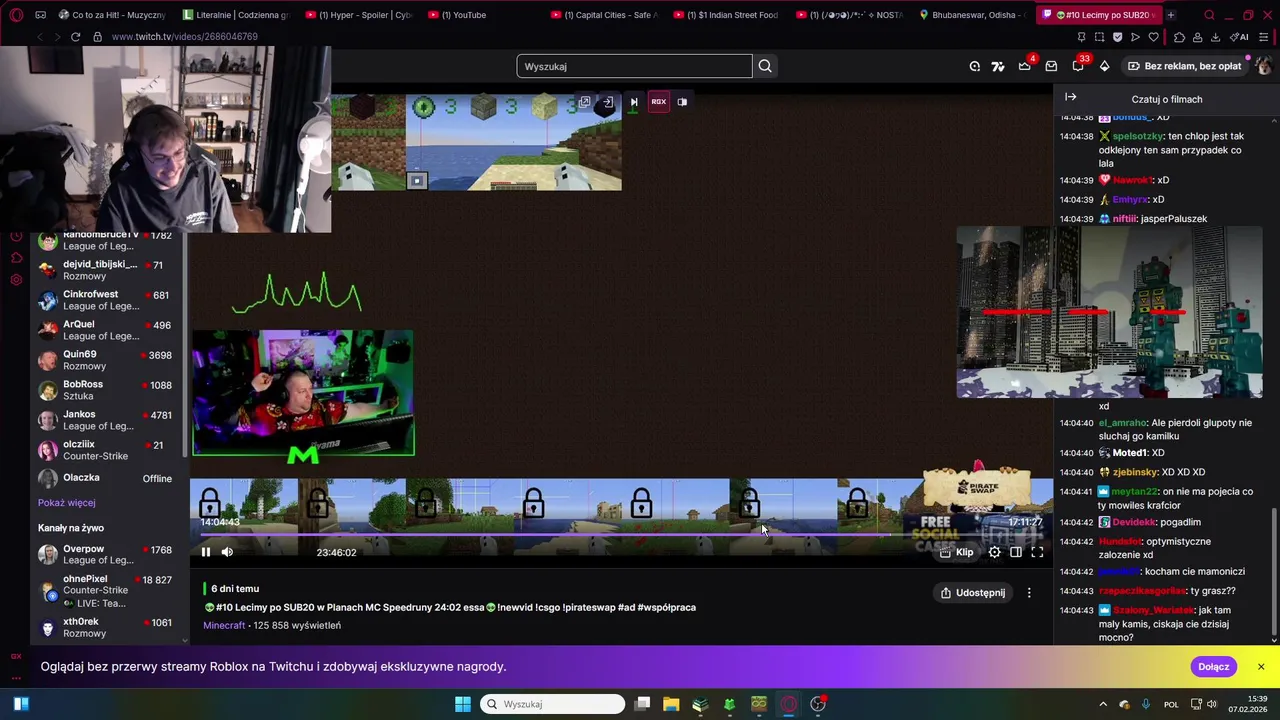
Task: Click microphone tray icon
Action: click(1146, 704)
